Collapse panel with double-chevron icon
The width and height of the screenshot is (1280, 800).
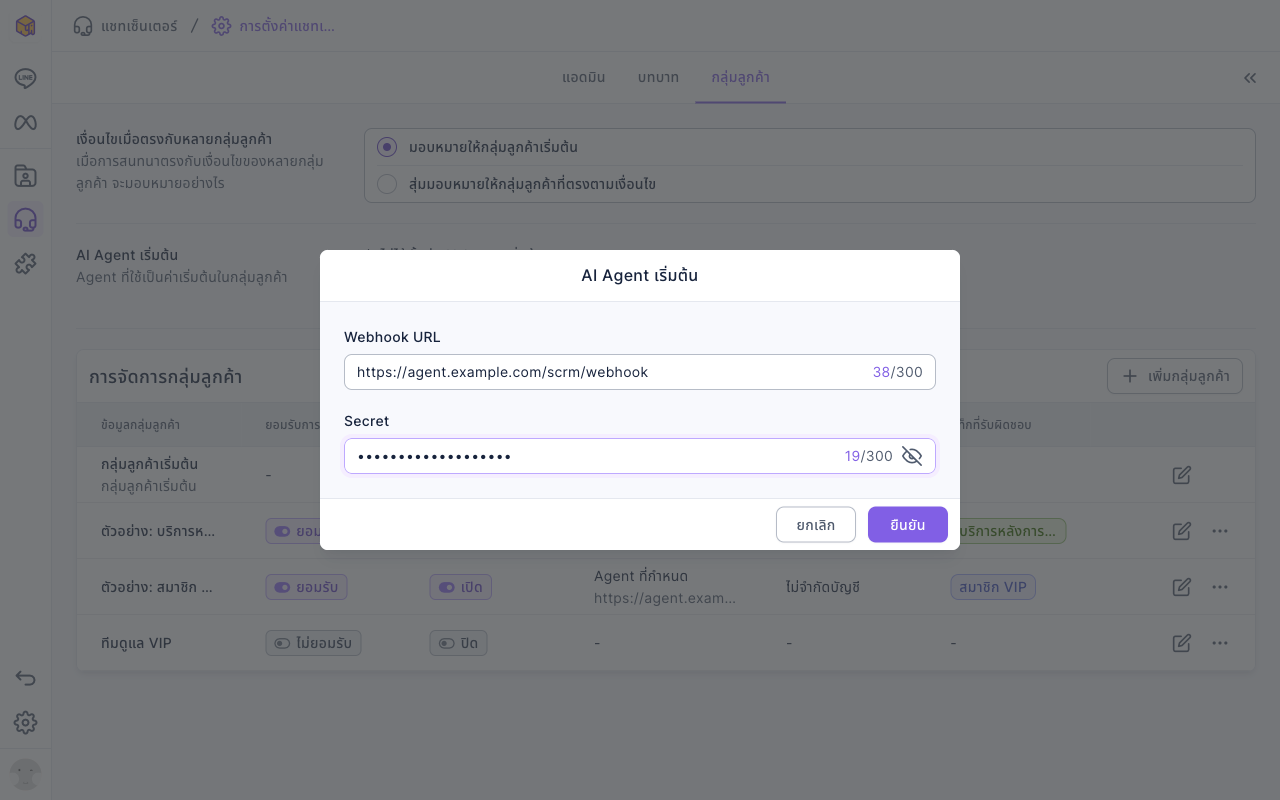1250,78
